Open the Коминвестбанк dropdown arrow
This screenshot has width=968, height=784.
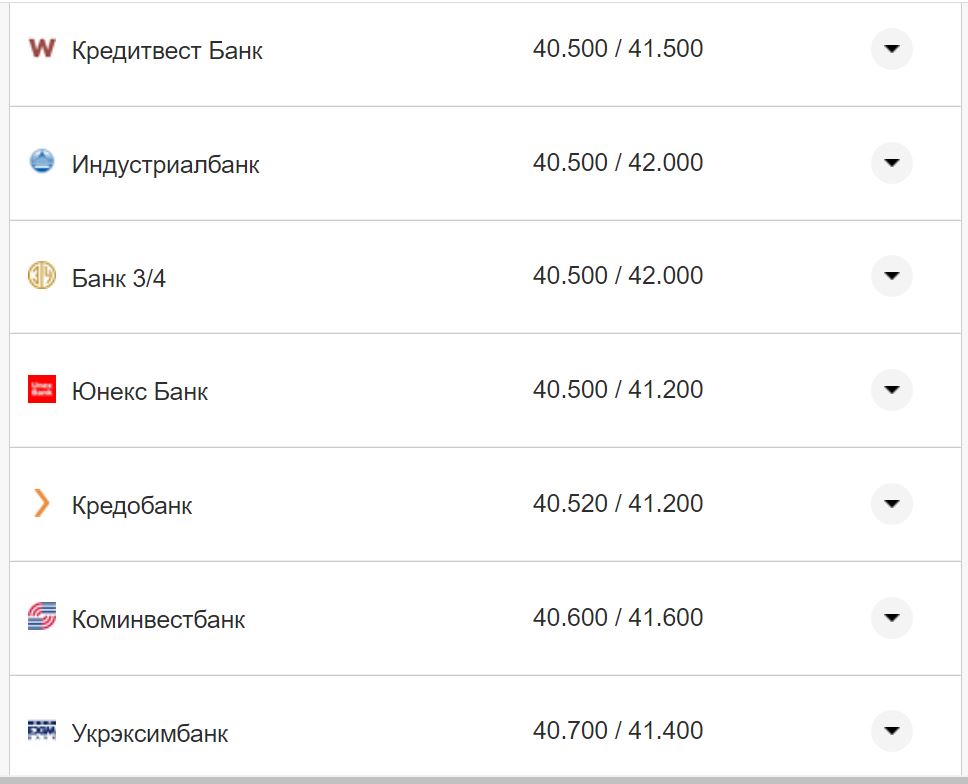pyautogui.click(x=892, y=618)
